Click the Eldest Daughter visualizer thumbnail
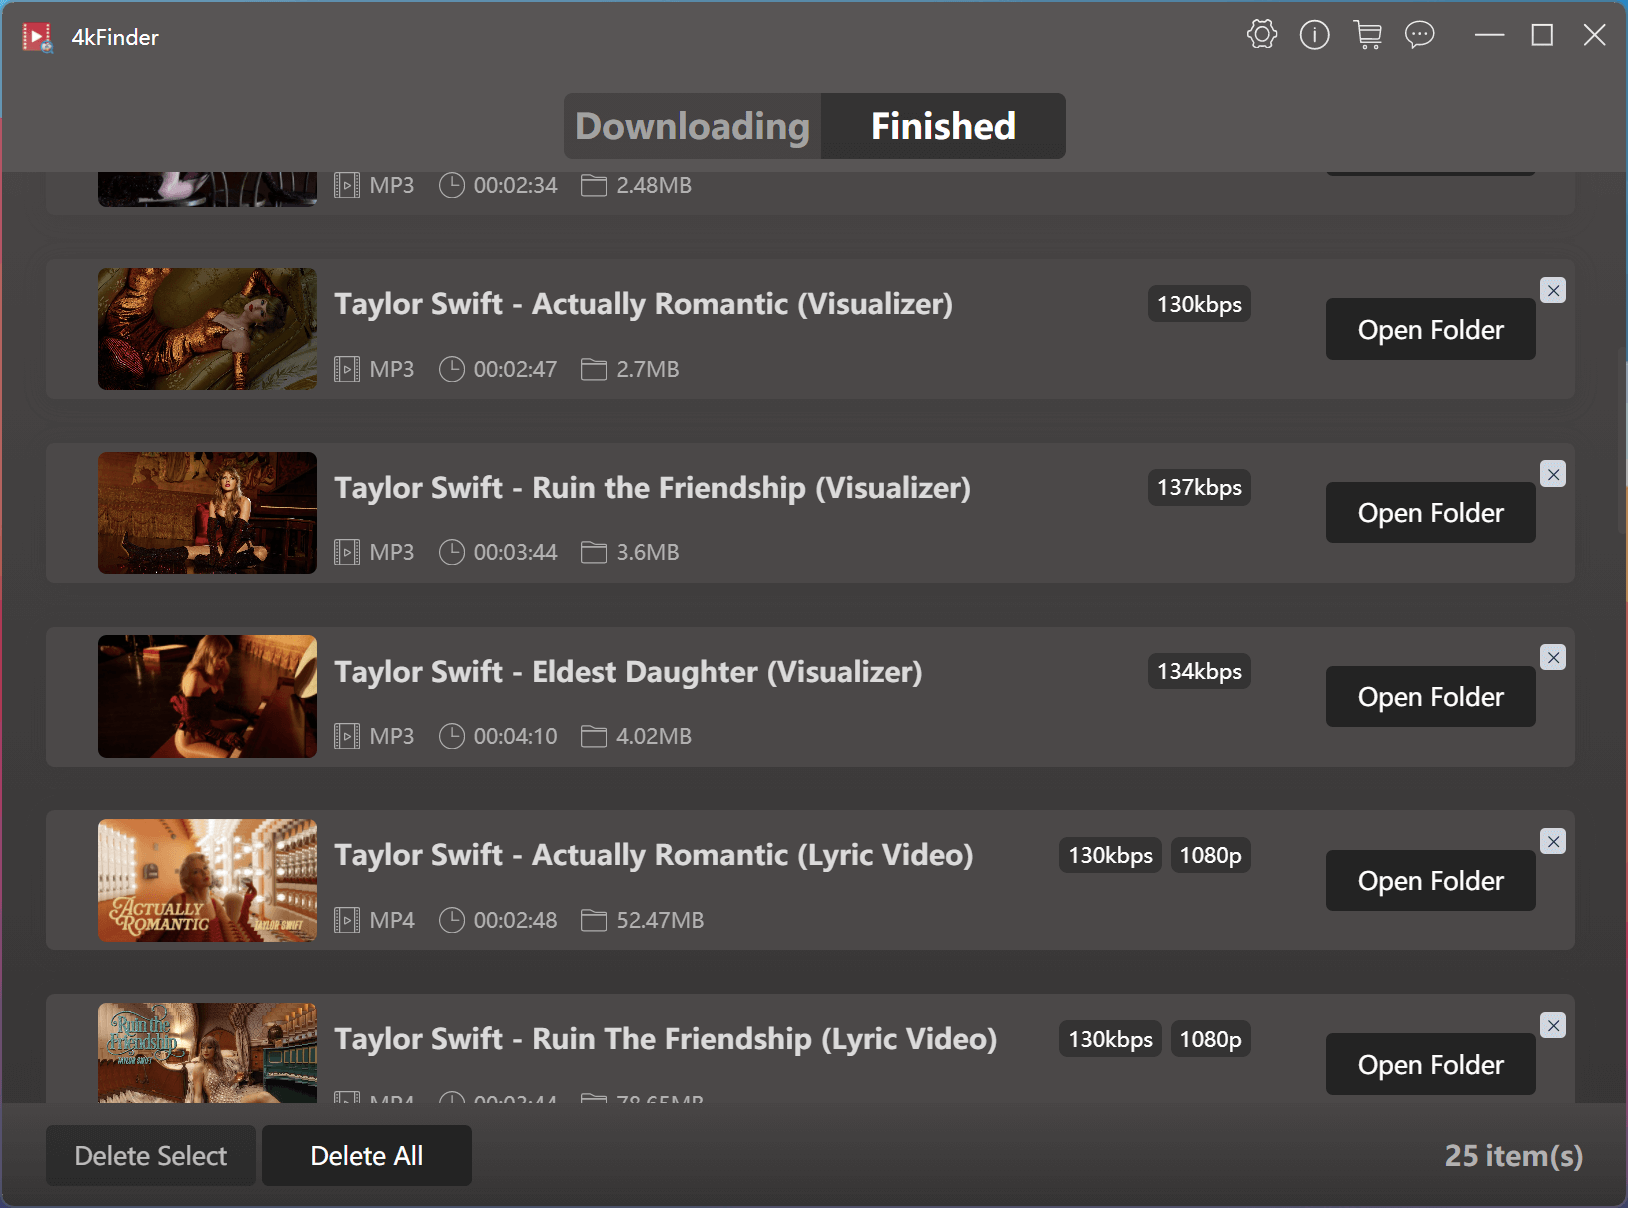Image resolution: width=1628 pixels, height=1208 pixels. (207, 696)
